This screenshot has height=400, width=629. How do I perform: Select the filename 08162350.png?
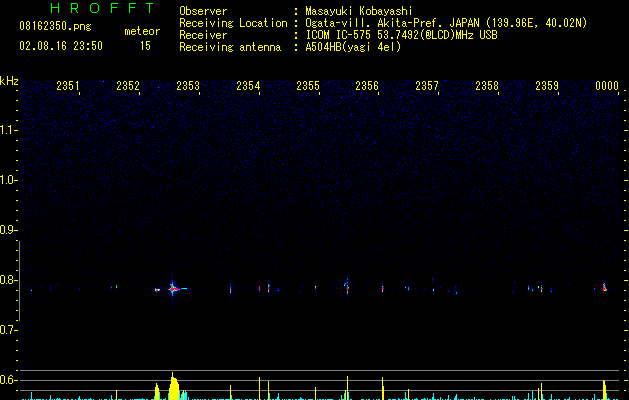click(55, 26)
